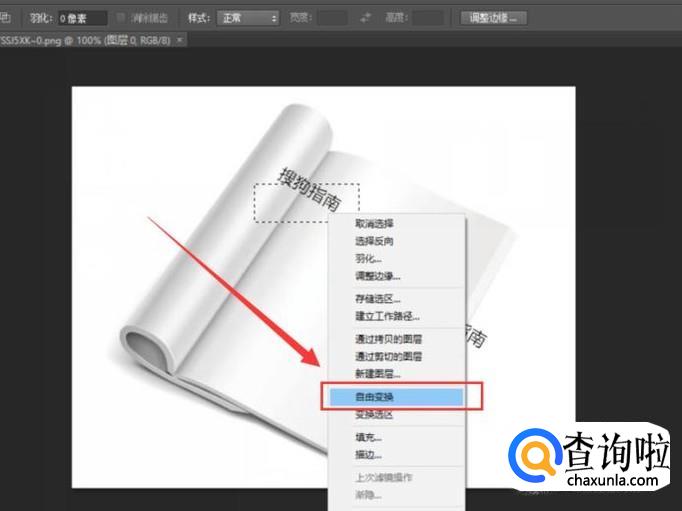Open the 样式 style dropdown
Viewport: 682px width, 511px height.
point(247,18)
